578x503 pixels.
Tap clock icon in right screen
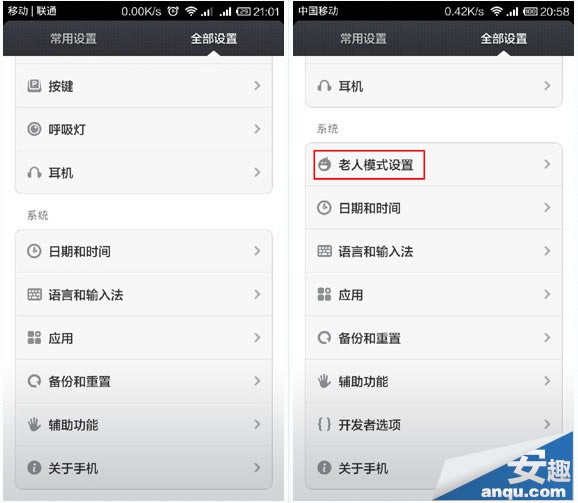pyautogui.click(x=324, y=208)
